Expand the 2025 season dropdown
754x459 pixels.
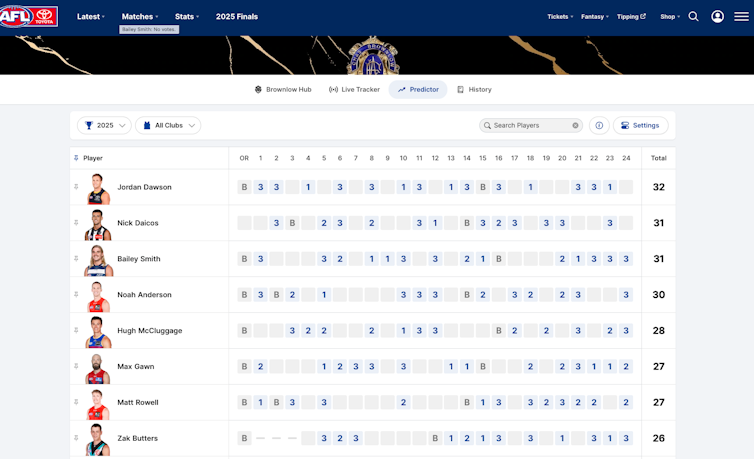tap(106, 125)
